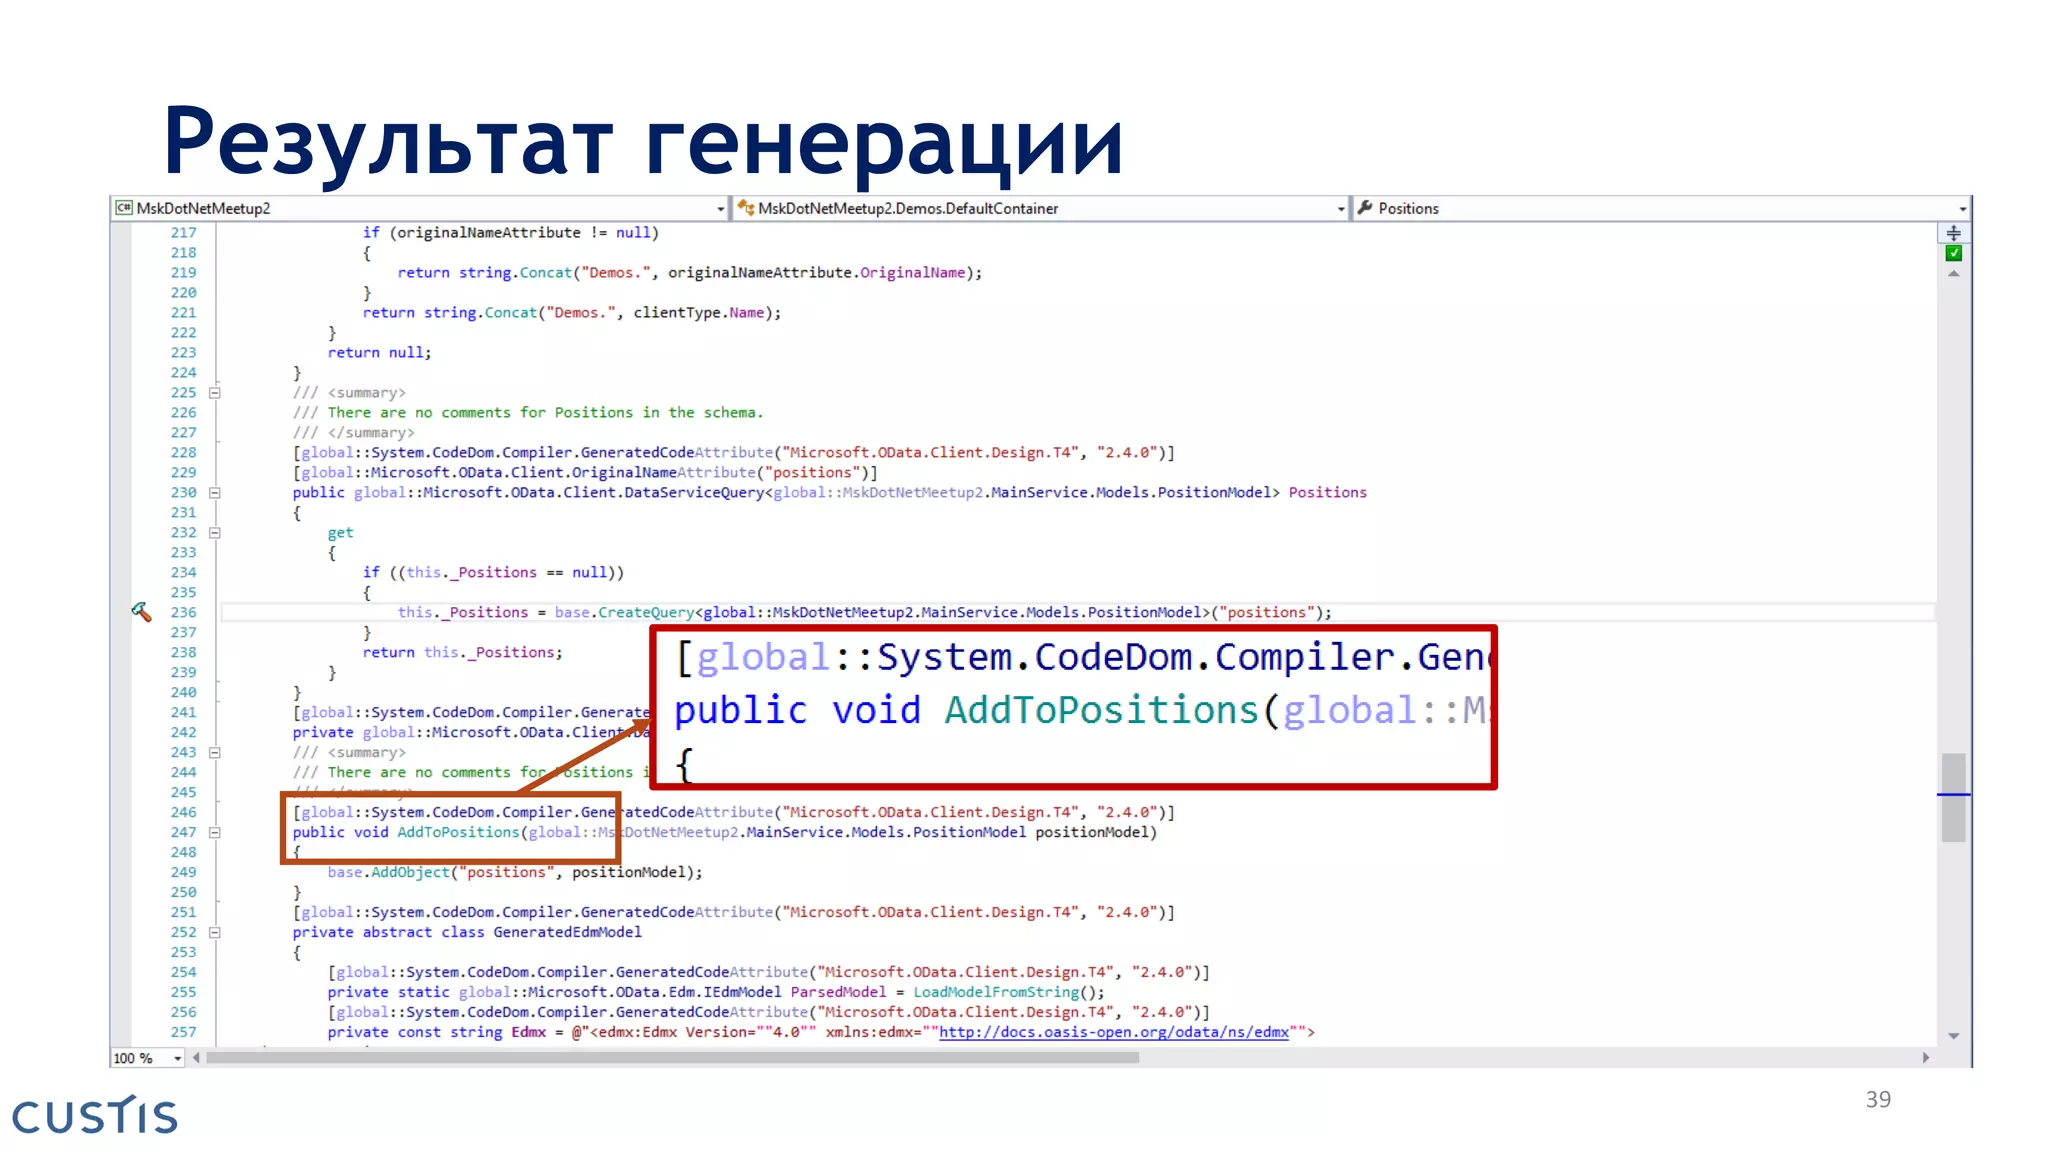The image size is (2048, 1152).
Task: Click the vertical scrollbar thumb
Action: tap(1953, 797)
